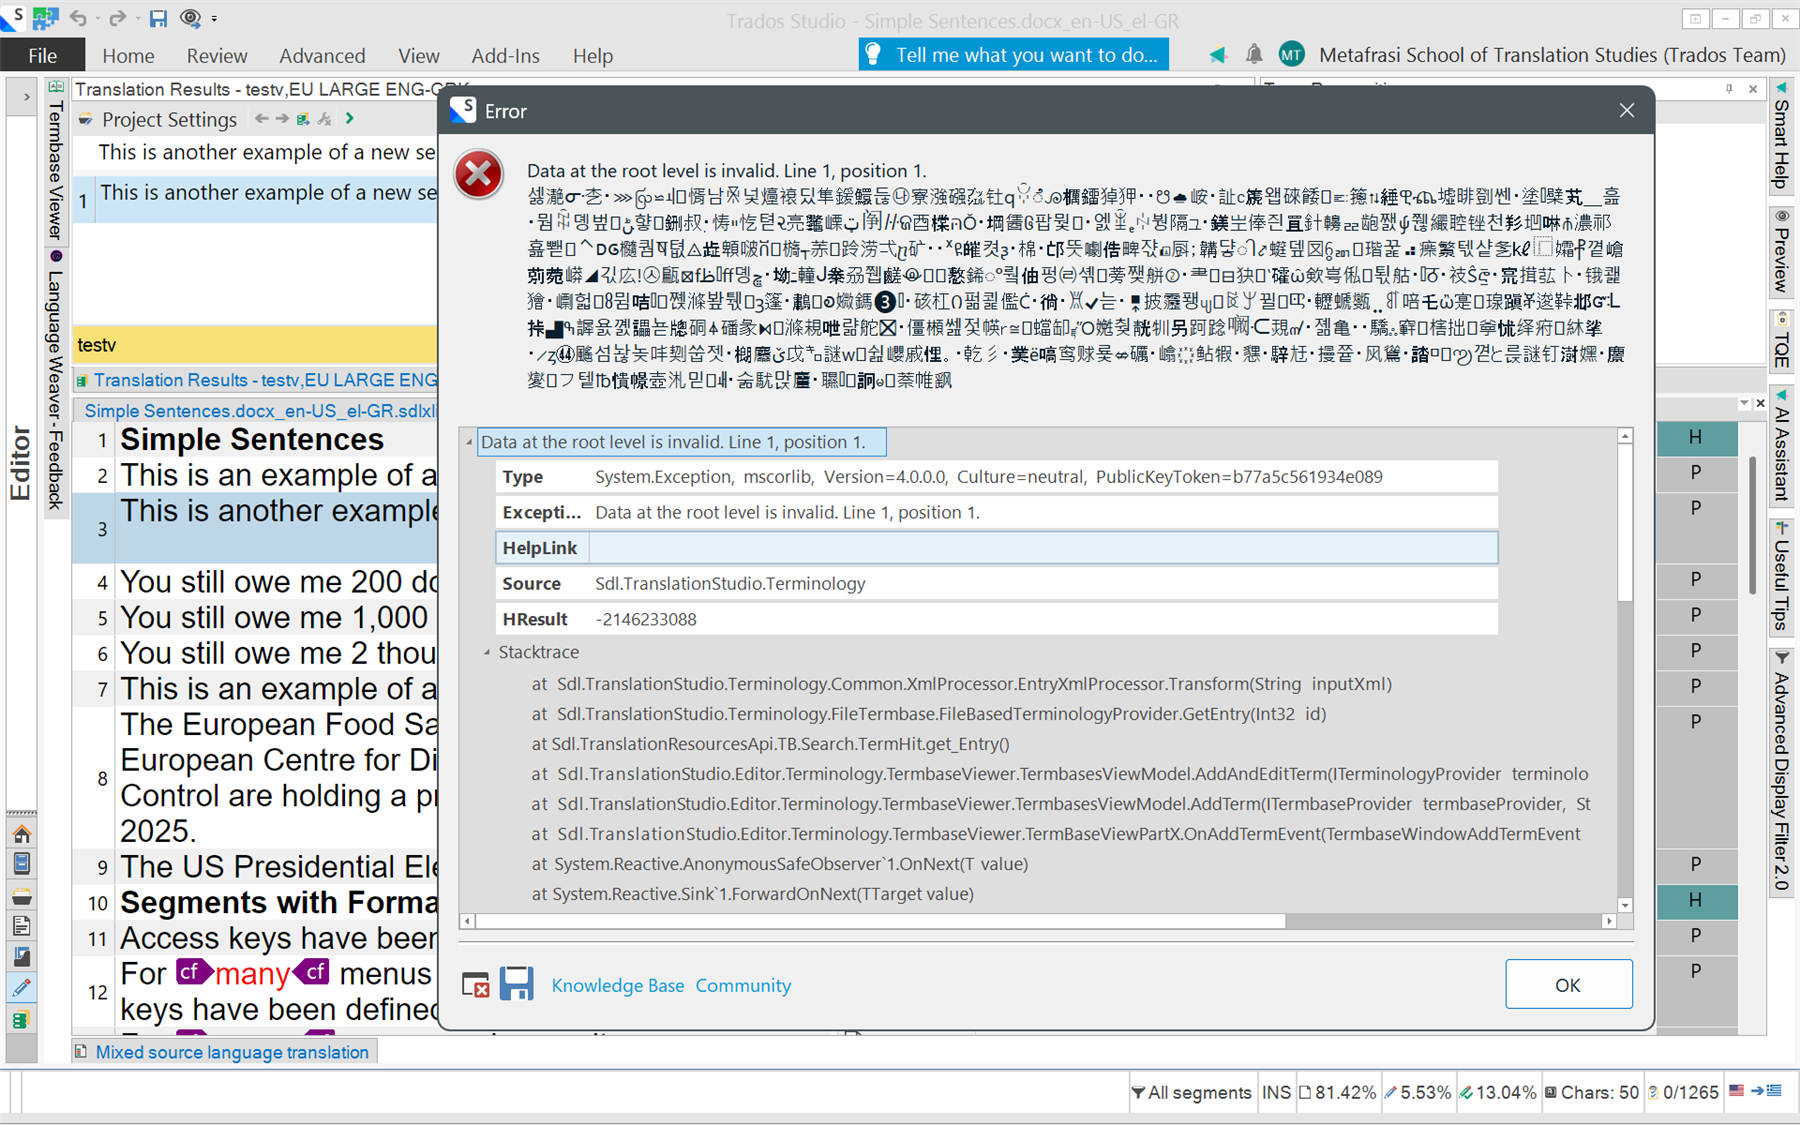This screenshot has width=1800, height=1125.
Task: Expand the Project Settings toolbar chevron arrow
Action: 349,118
